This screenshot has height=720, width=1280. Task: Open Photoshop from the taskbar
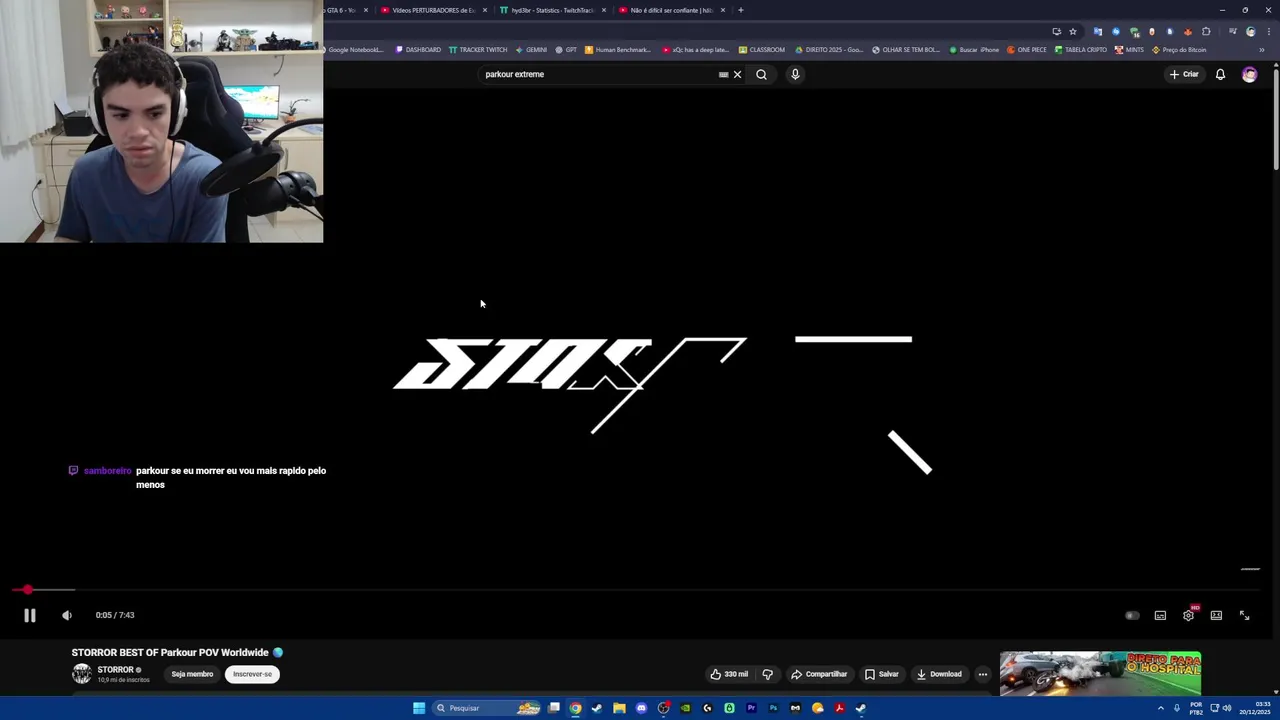tap(773, 708)
